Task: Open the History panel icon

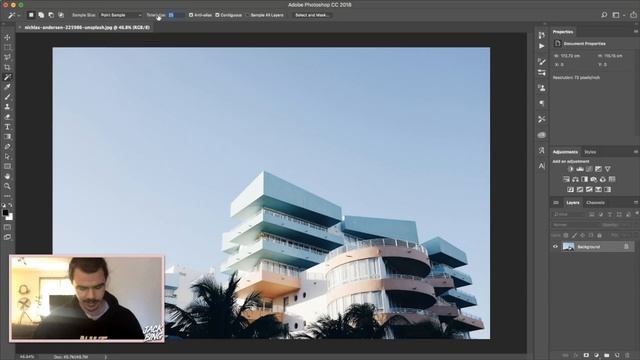Action: [542, 35]
